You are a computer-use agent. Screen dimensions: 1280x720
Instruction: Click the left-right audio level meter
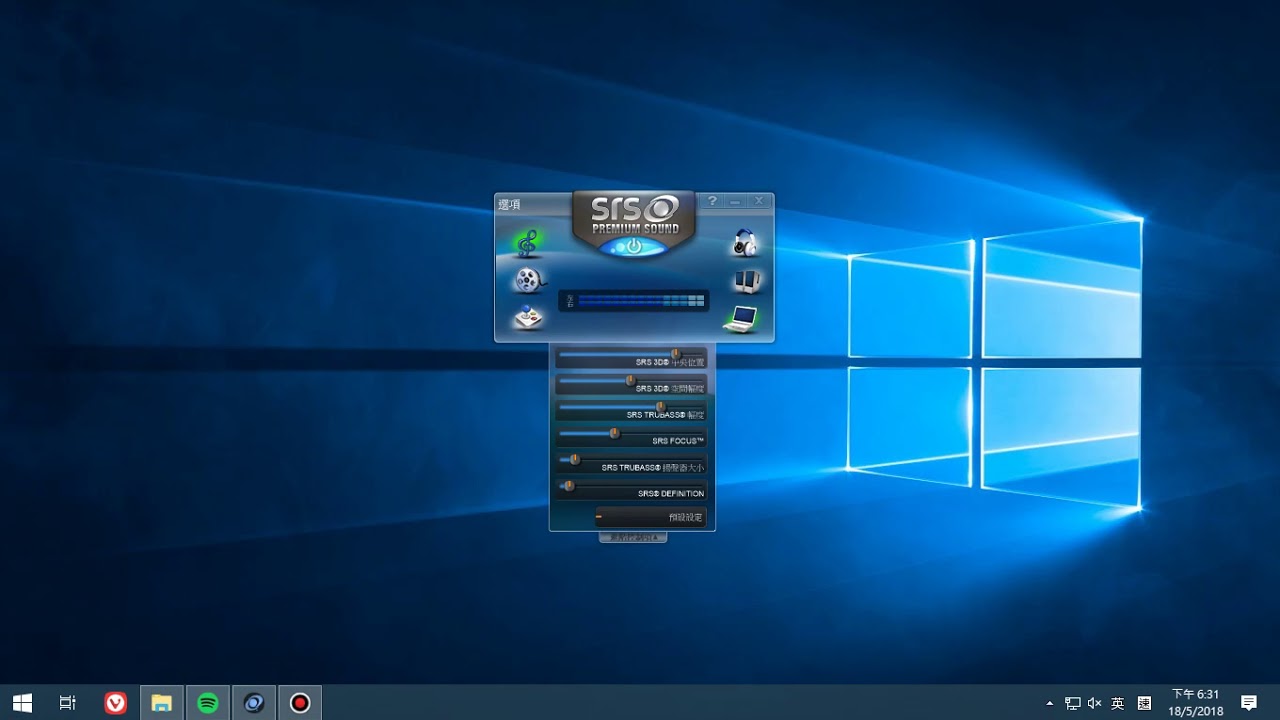pyautogui.click(x=633, y=300)
